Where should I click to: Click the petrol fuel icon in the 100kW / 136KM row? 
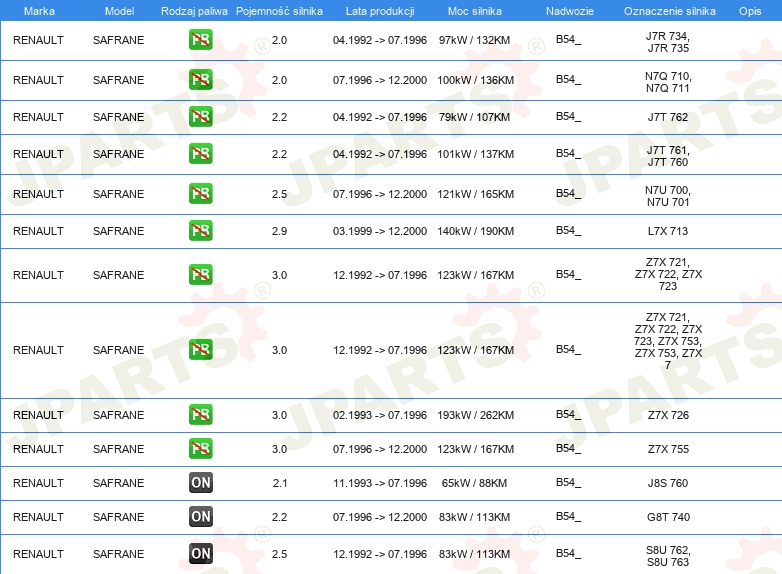point(200,80)
